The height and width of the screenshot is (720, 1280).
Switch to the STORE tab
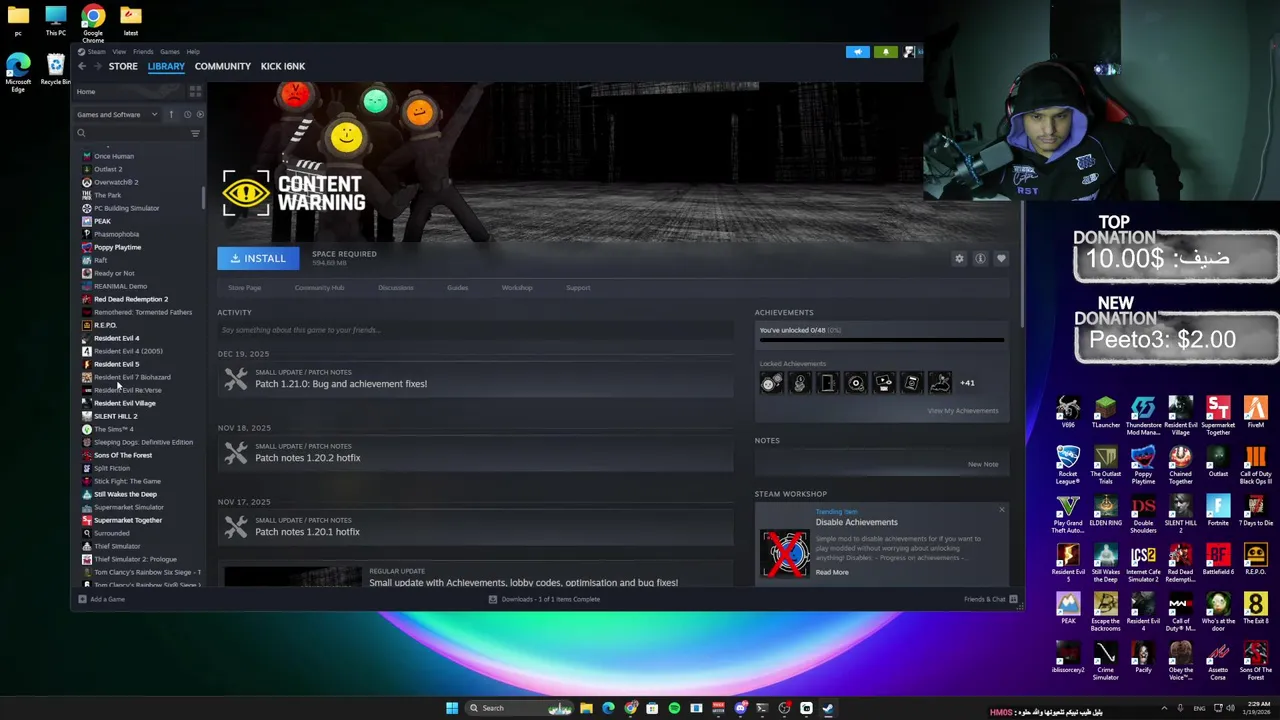[x=123, y=66]
